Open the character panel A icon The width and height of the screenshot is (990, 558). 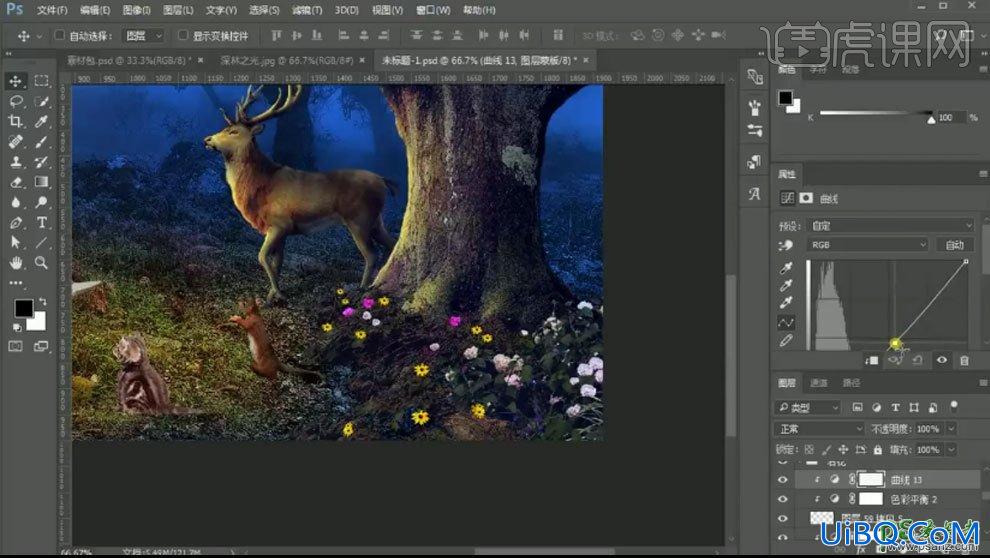click(754, 194)
